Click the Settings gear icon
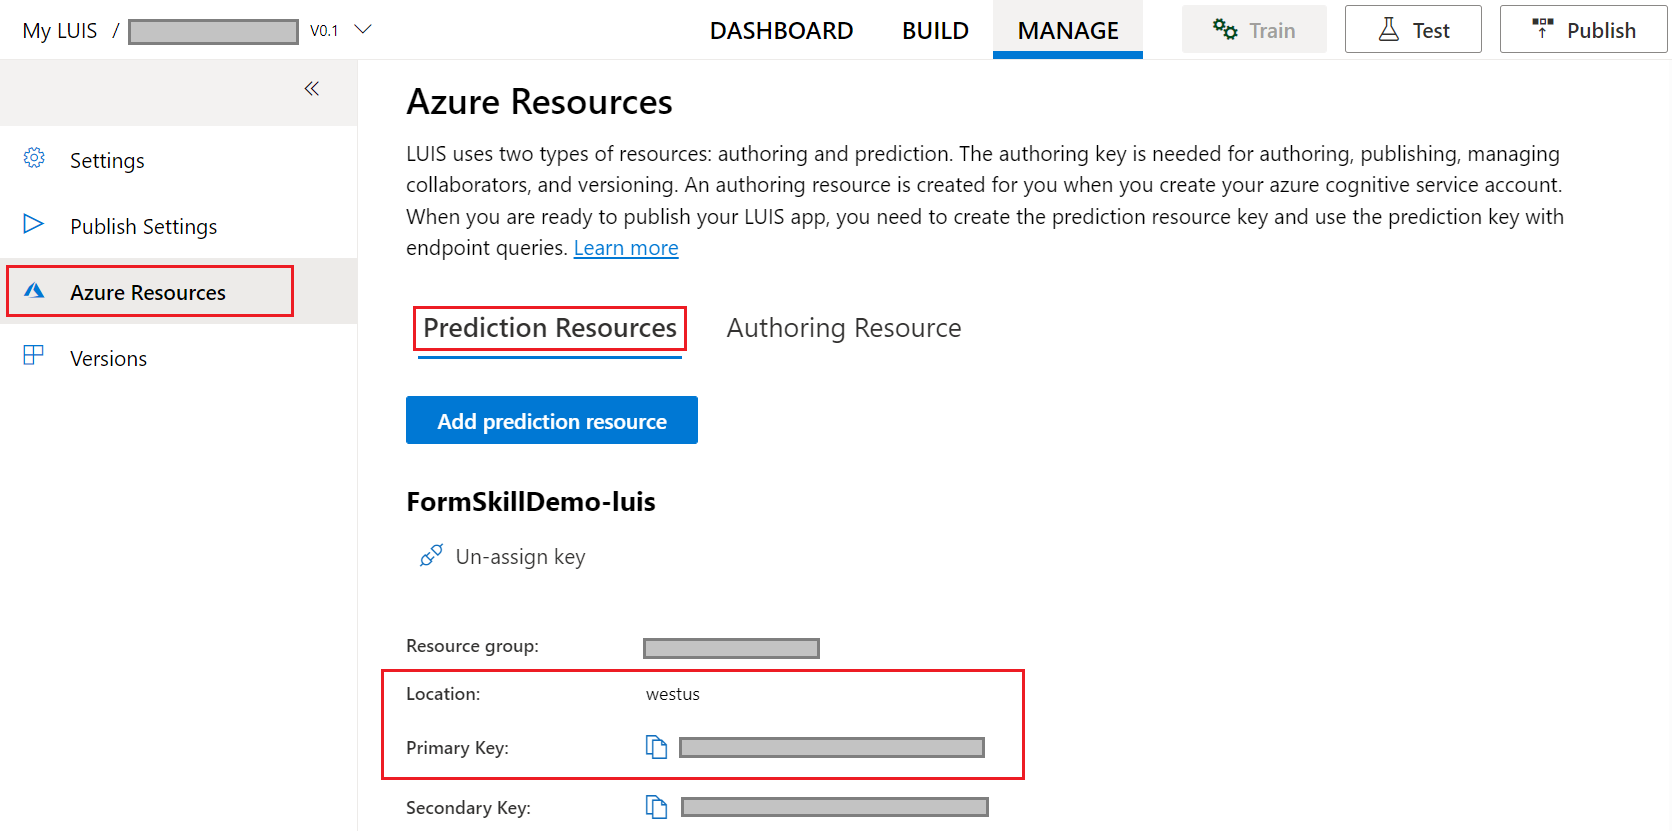 click(34, 158)
